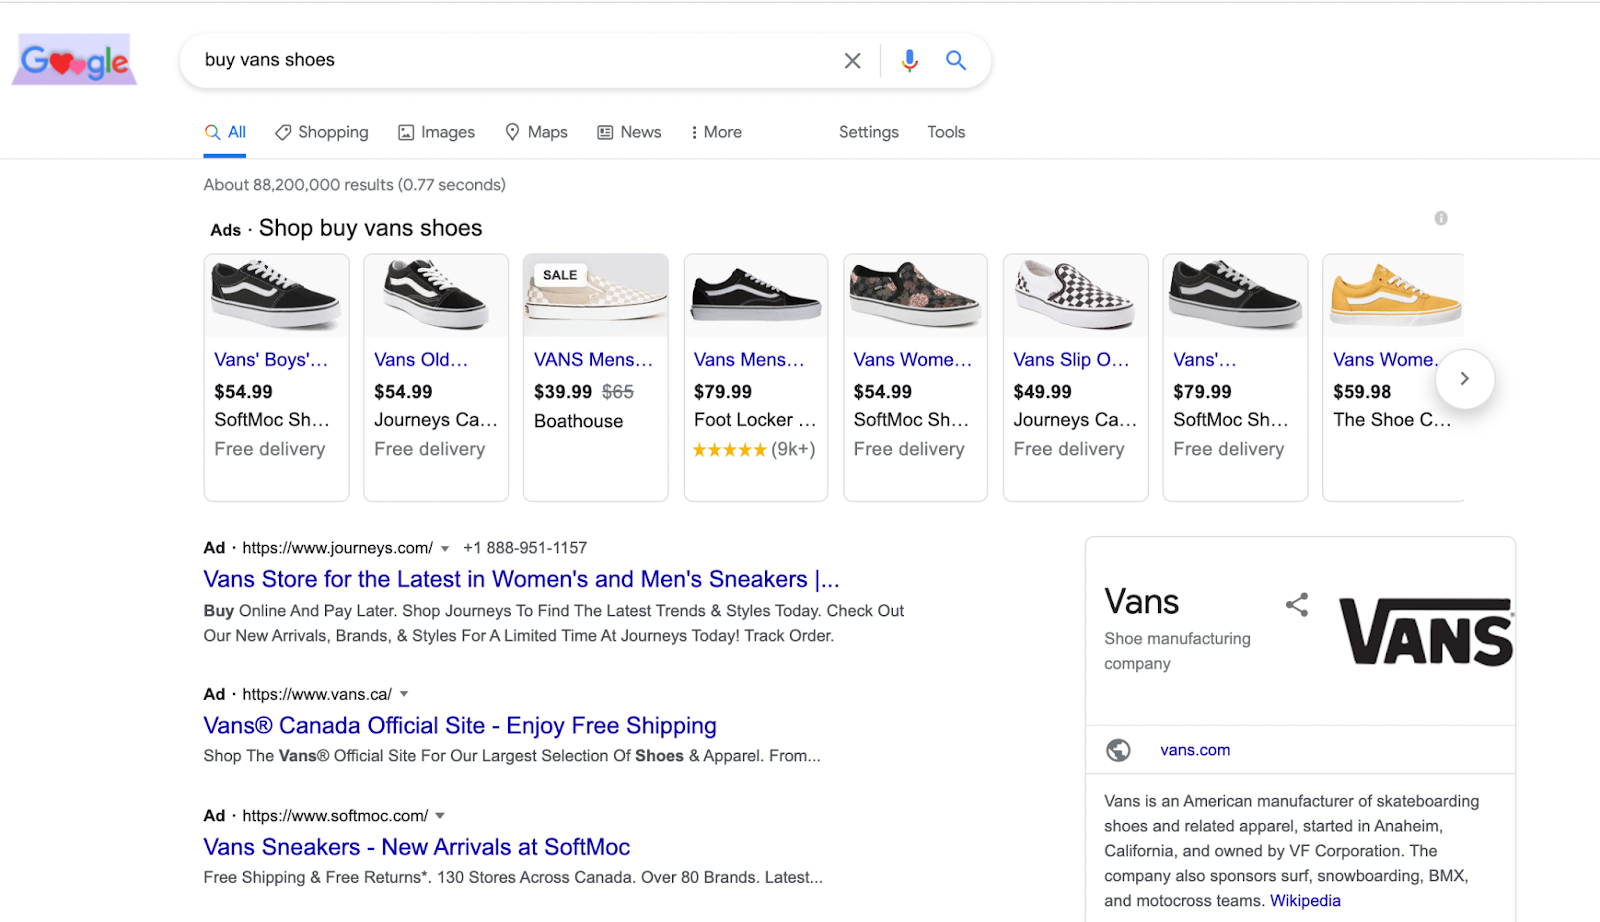The image size is (1600, 922).
Task: Open softmoc.com ad URL dropdown arrow
Action: tap(440, 816)
